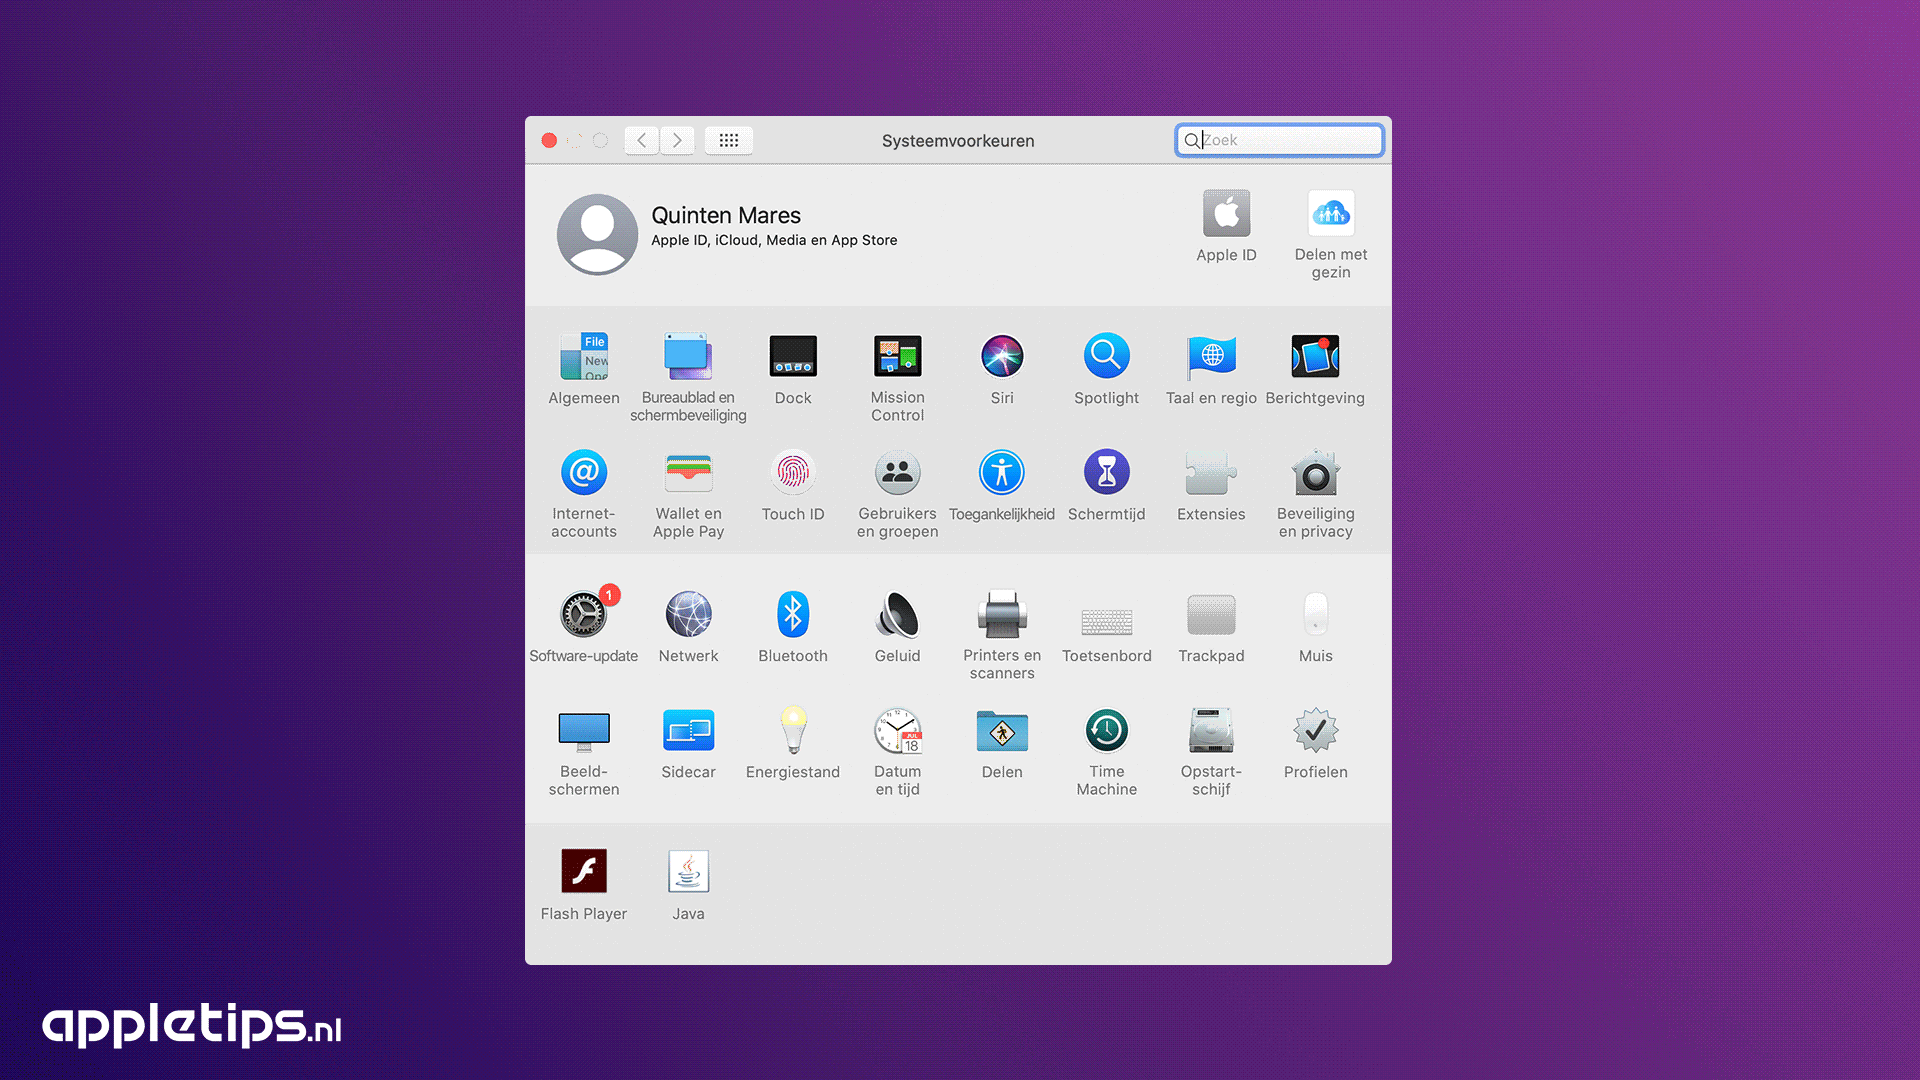Open Software-update with red badge
1920x1080 pixels.
click(x=584, y=615)
